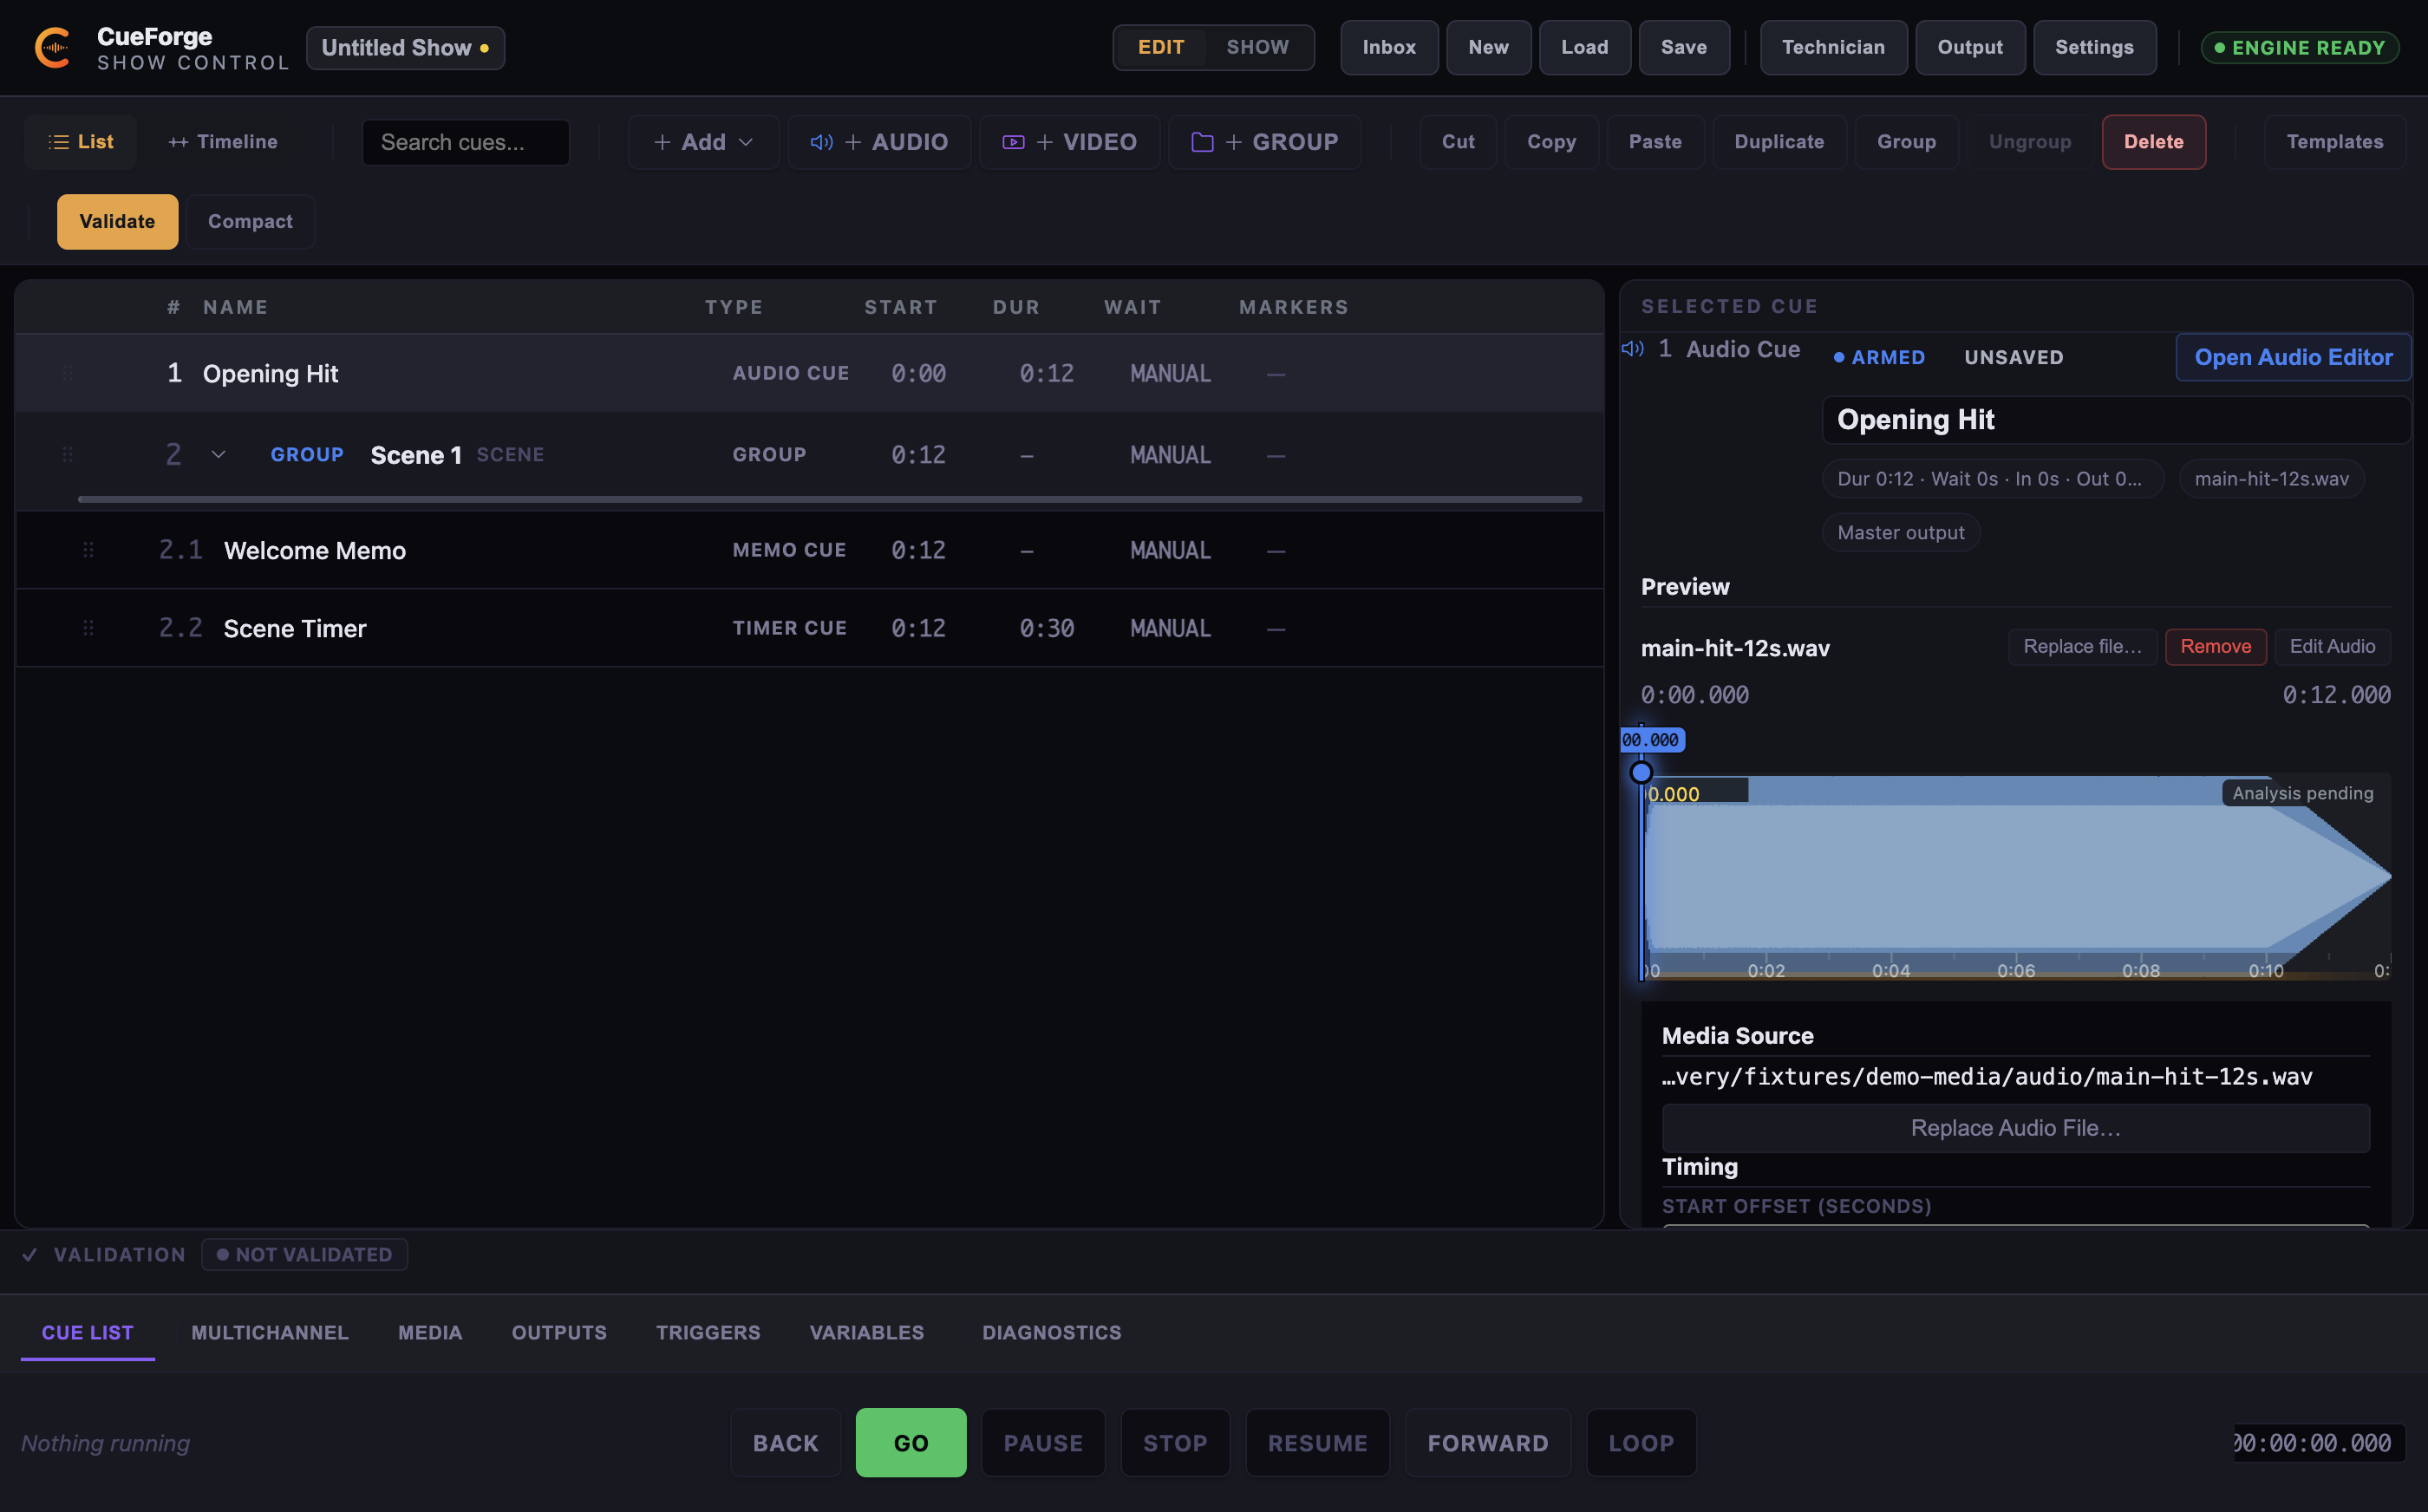Switch to the OUTPUTS tab
2428x1512 pixels.
(559, 1333)
